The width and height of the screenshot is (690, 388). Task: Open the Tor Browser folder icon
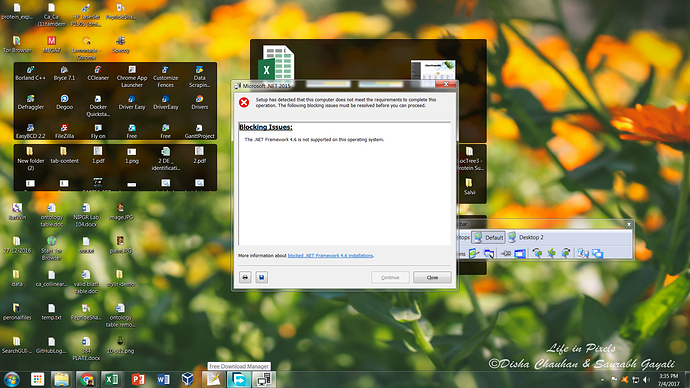pyautogui.click(x=17, y=44)
